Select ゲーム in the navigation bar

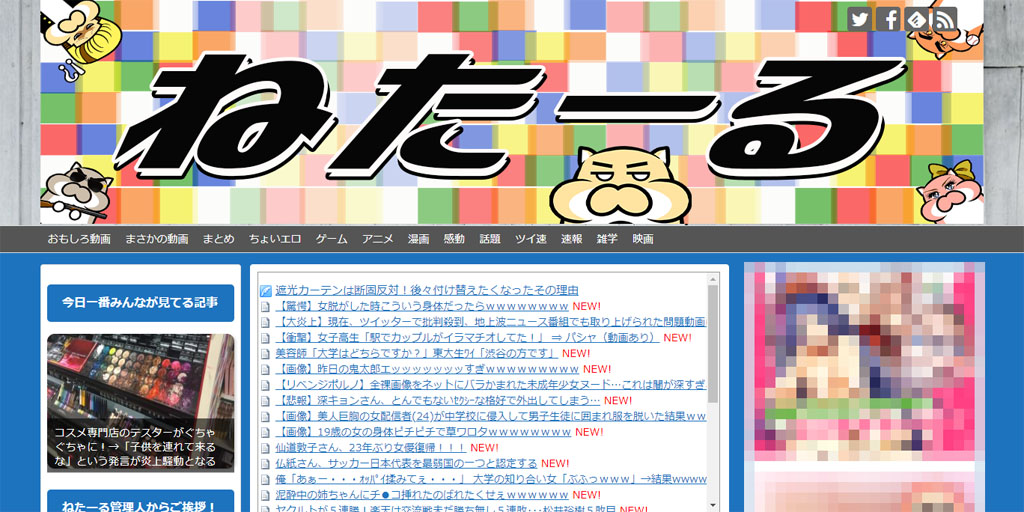click(x=331, y=239)
